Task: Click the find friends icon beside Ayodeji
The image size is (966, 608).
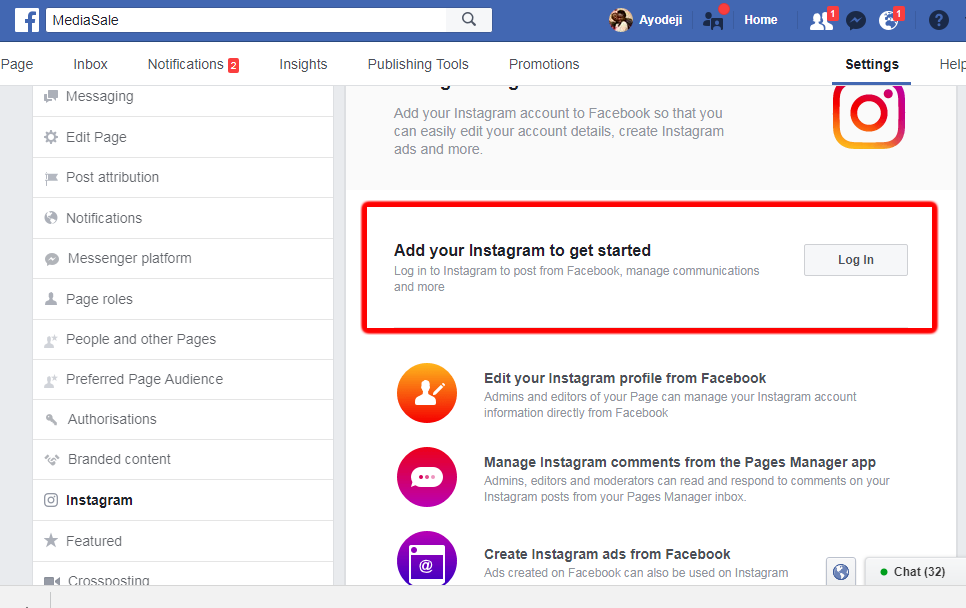Action: (713, 21)
